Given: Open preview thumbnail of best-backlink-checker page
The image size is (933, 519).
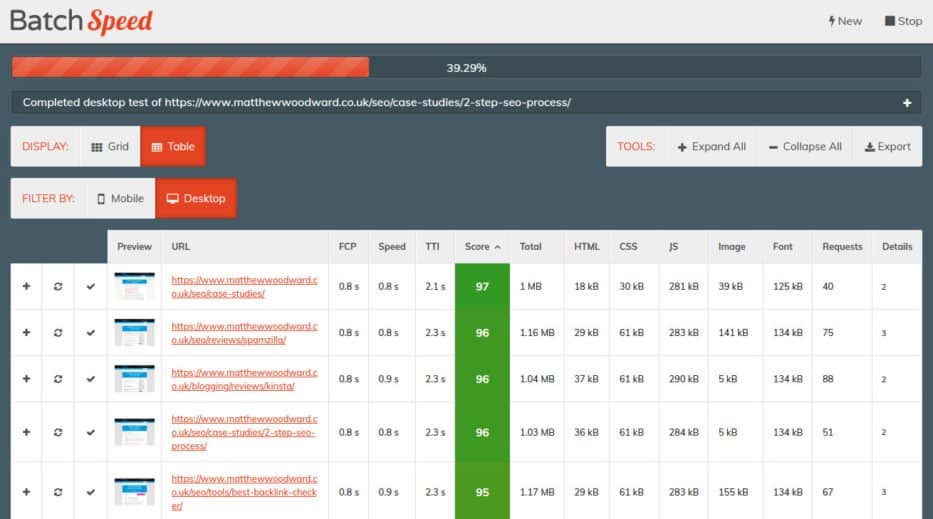Looking at the screenshot, I should [134, 492].
